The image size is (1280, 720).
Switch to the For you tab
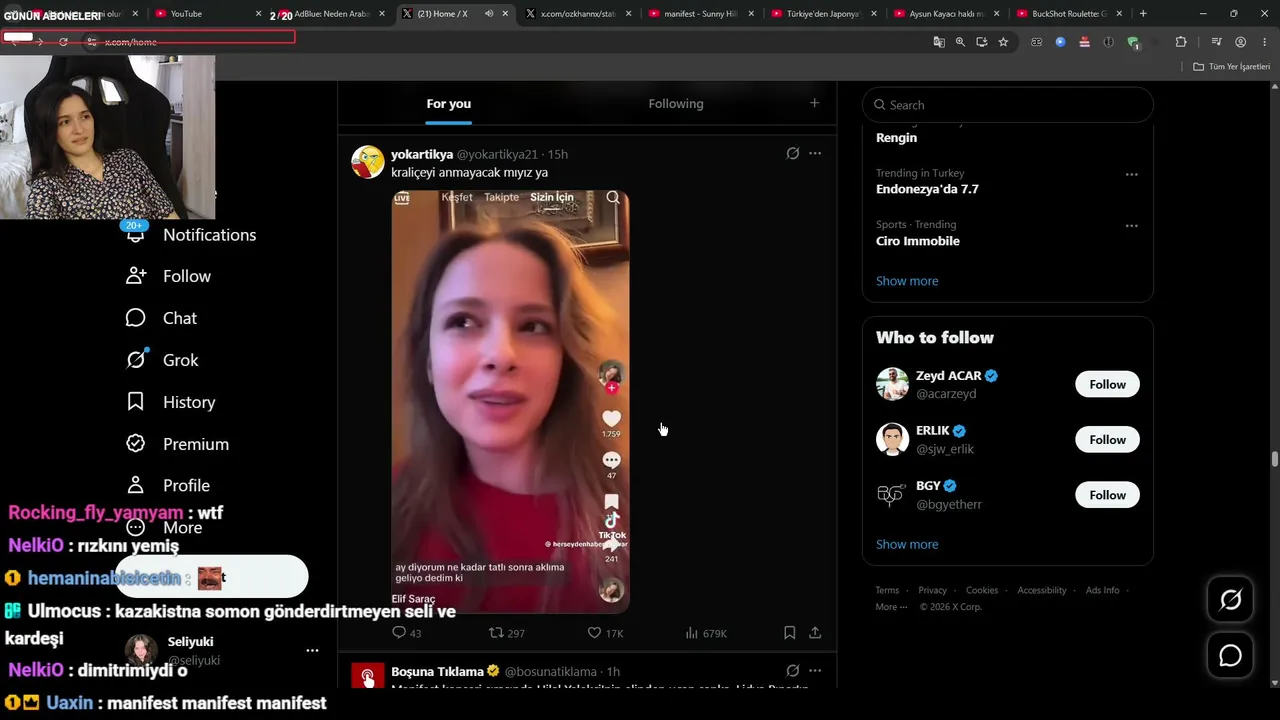coord(448,104)
